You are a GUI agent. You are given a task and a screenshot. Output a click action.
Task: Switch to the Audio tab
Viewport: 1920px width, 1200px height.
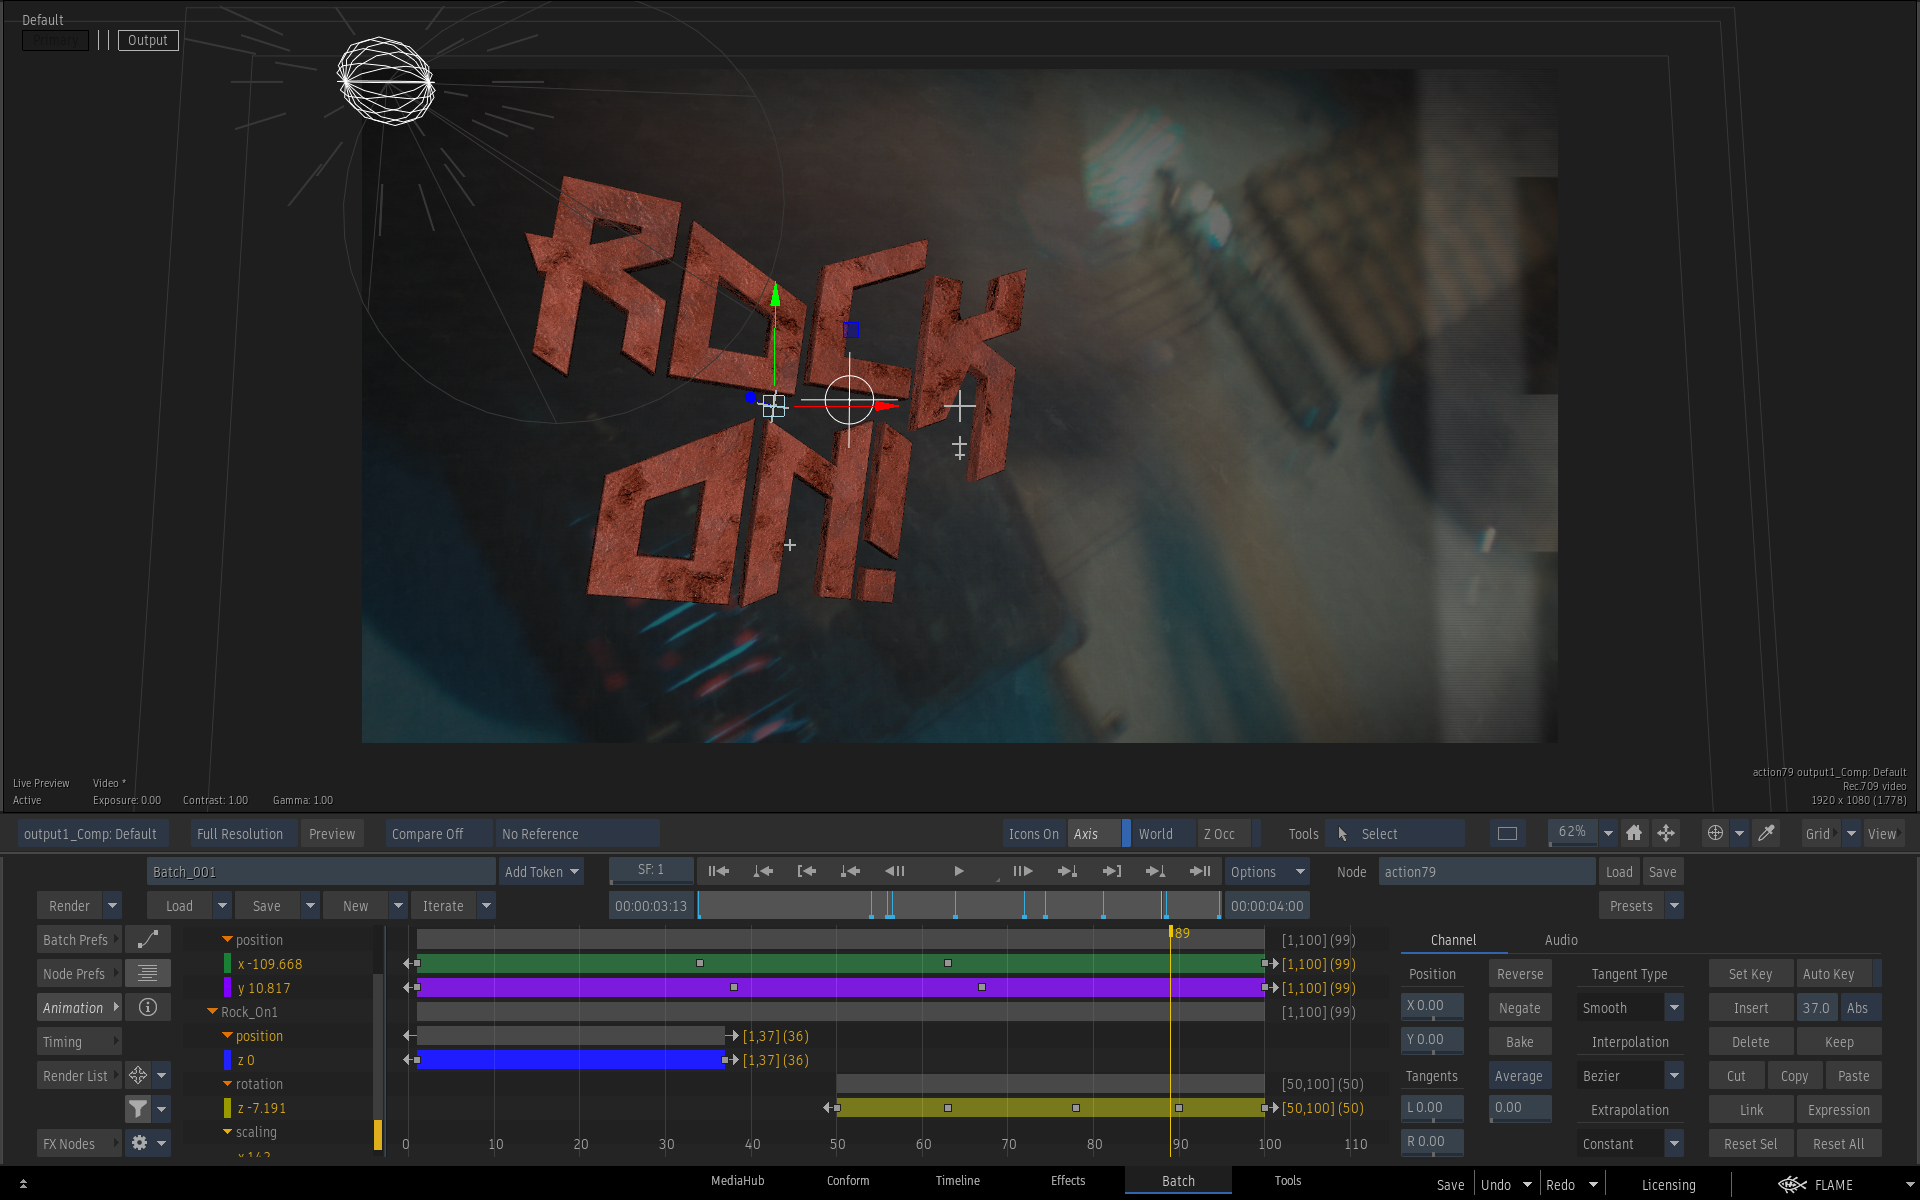pyautogui.click(x=1560, y=940)
